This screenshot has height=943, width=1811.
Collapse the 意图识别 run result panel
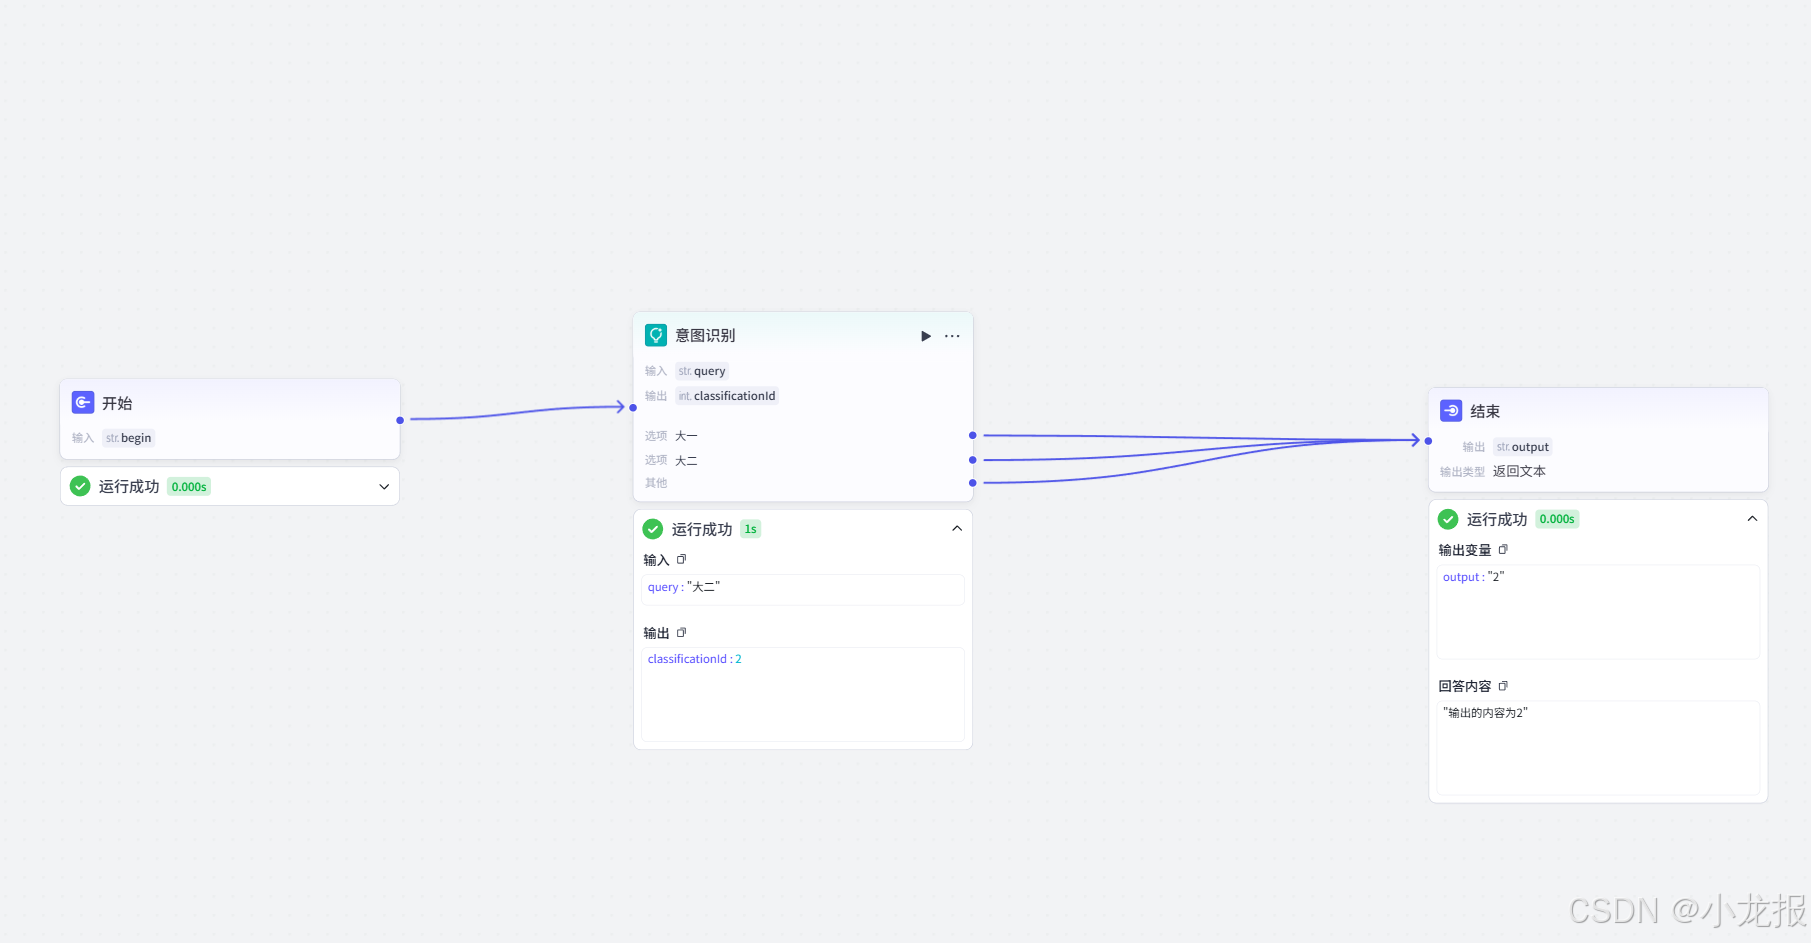pyautogui.click(x=957, y=529)
